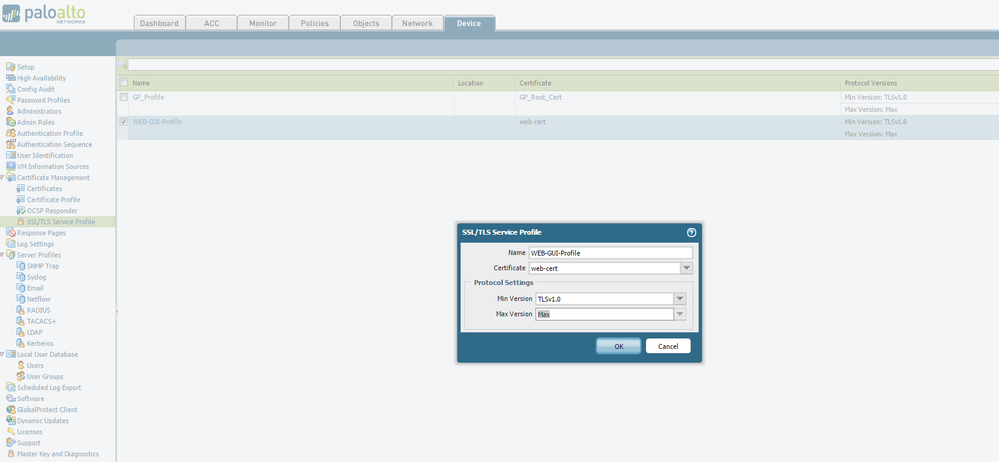The height and width of the screenshot is (462, 999).
Task: Click the Software icon
Action: coord(11,398)
